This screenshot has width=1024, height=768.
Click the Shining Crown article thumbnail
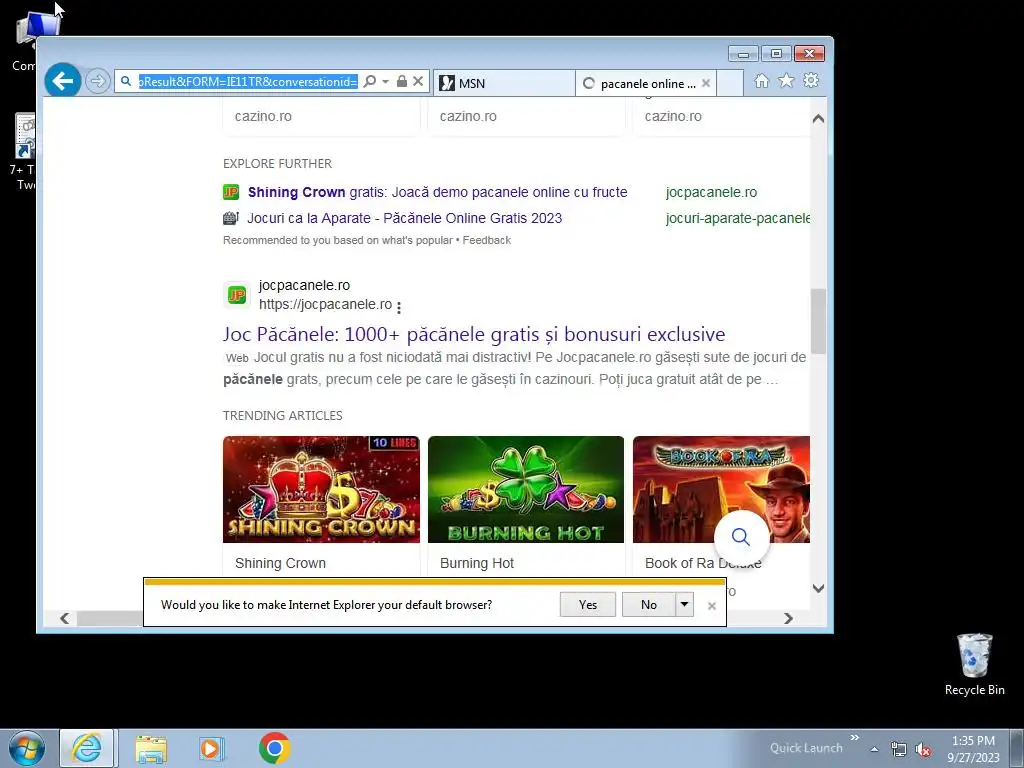tap(321, 489)
